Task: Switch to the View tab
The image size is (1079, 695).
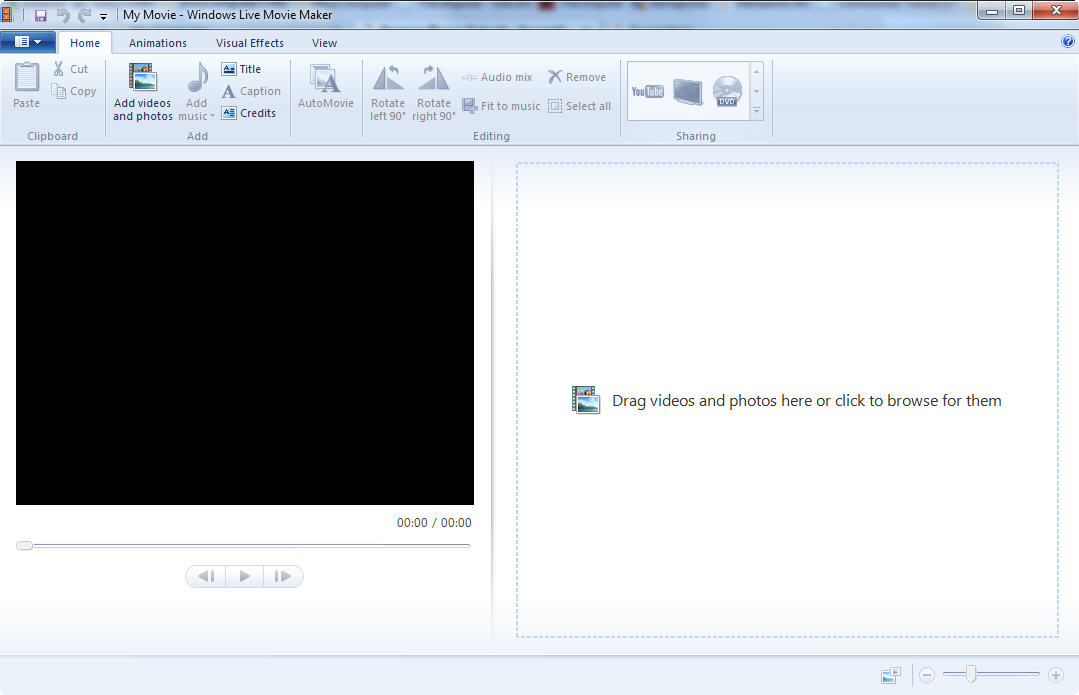Action: point(324,43)
